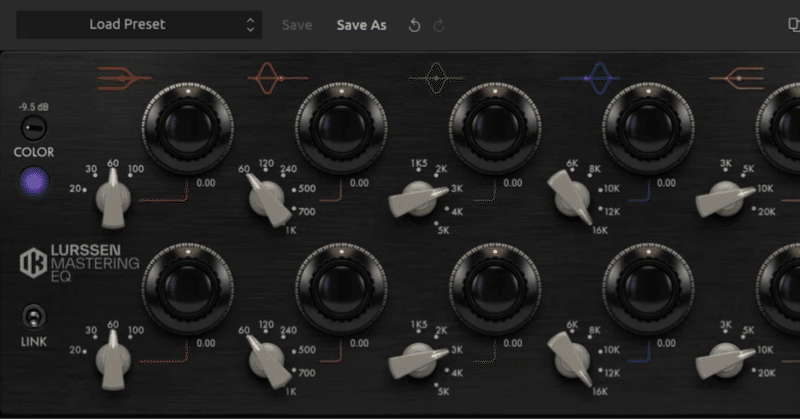The width and height of the screenshot is (800, 419).
Task: Click the grayed-out Save button
Action: pyautogui.click(x=297, y=25)
